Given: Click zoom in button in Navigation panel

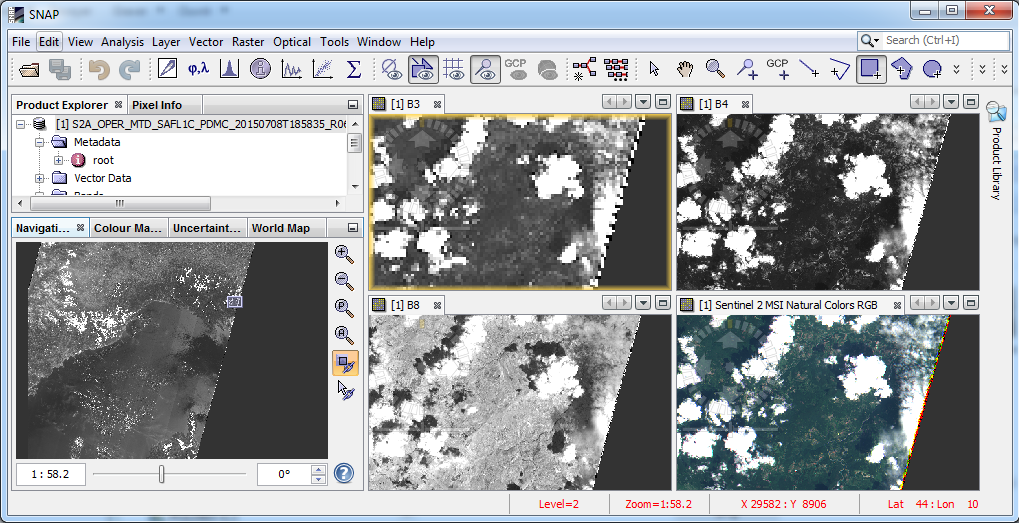Looking at the screenshot, I should 344,254.
